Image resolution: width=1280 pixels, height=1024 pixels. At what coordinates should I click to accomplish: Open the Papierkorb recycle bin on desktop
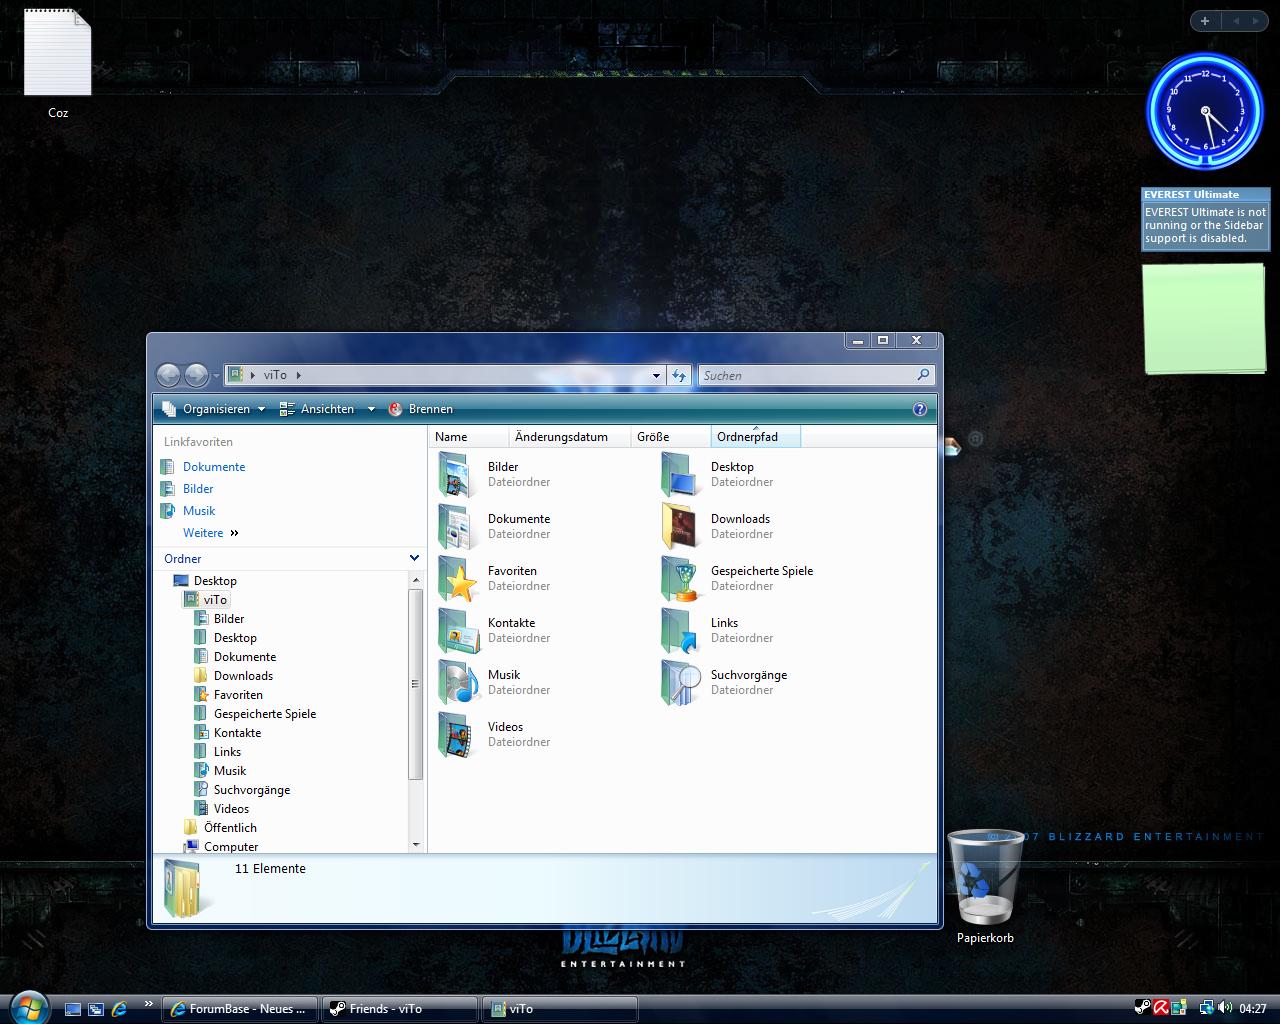click(985, 885)
